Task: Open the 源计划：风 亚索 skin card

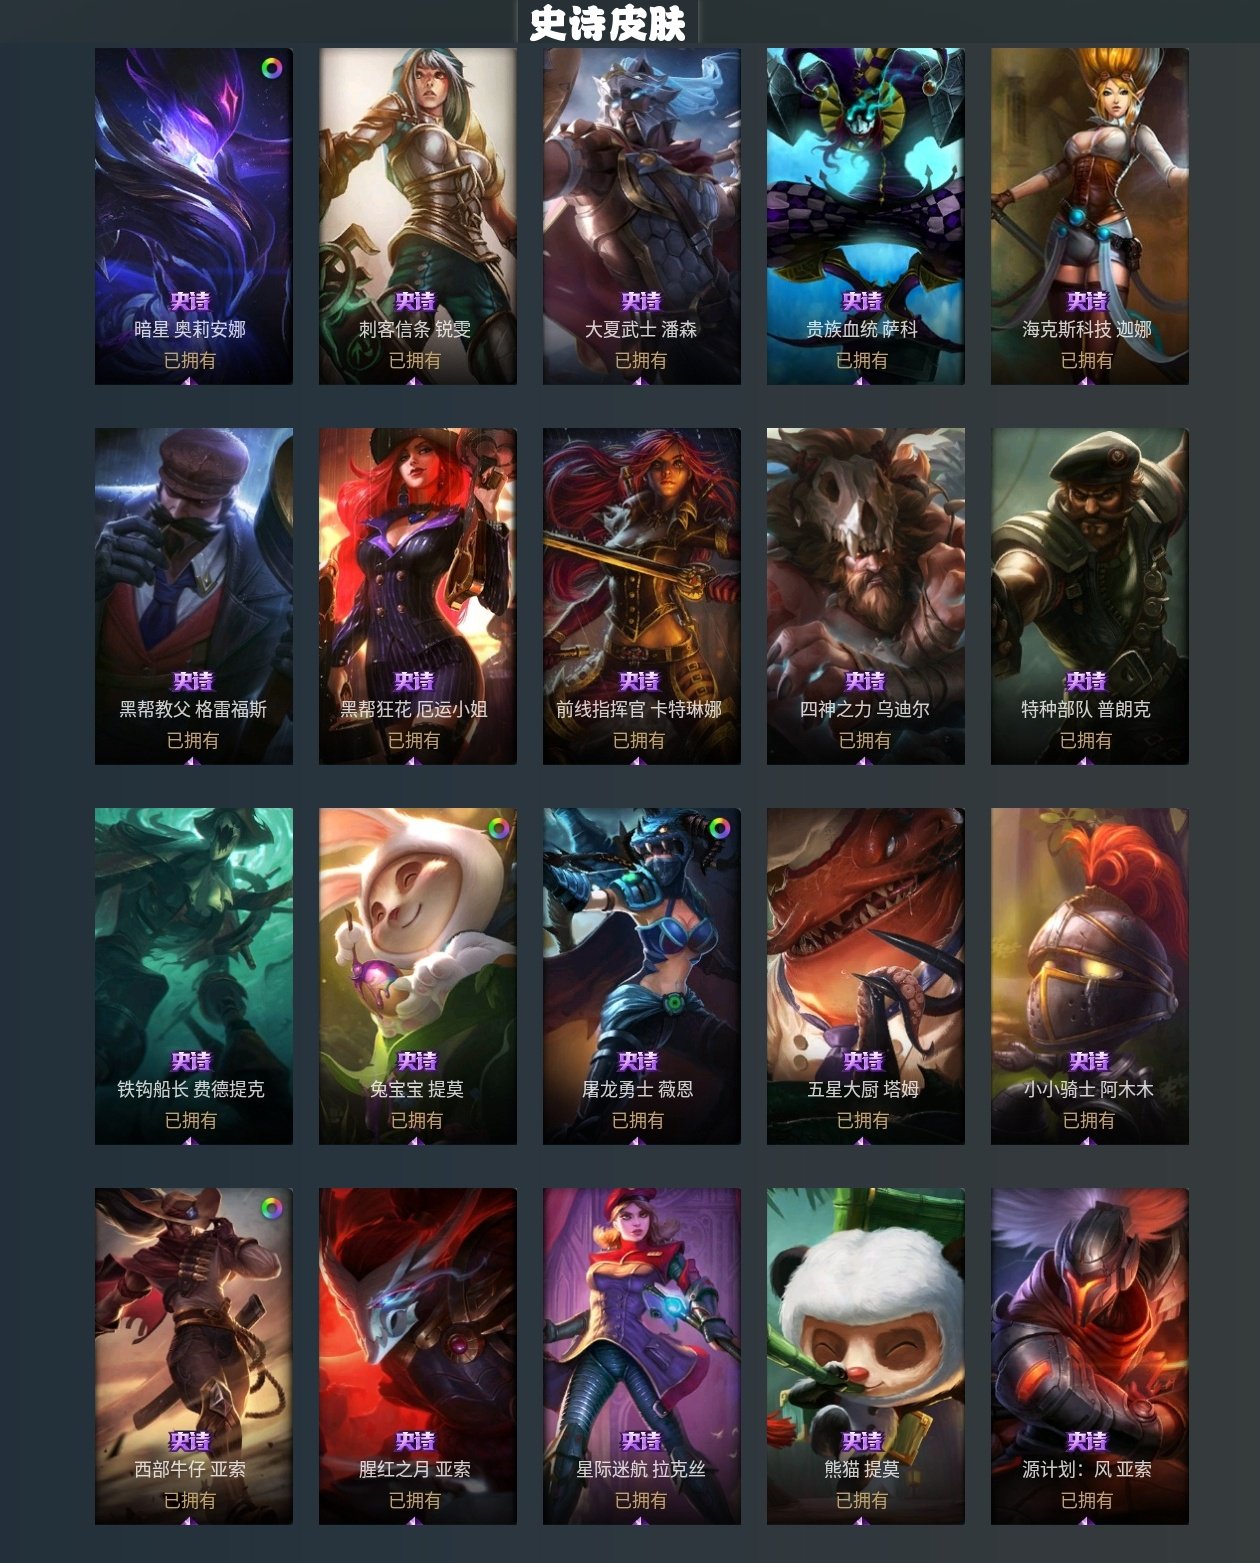Action: [1090, 1356]
